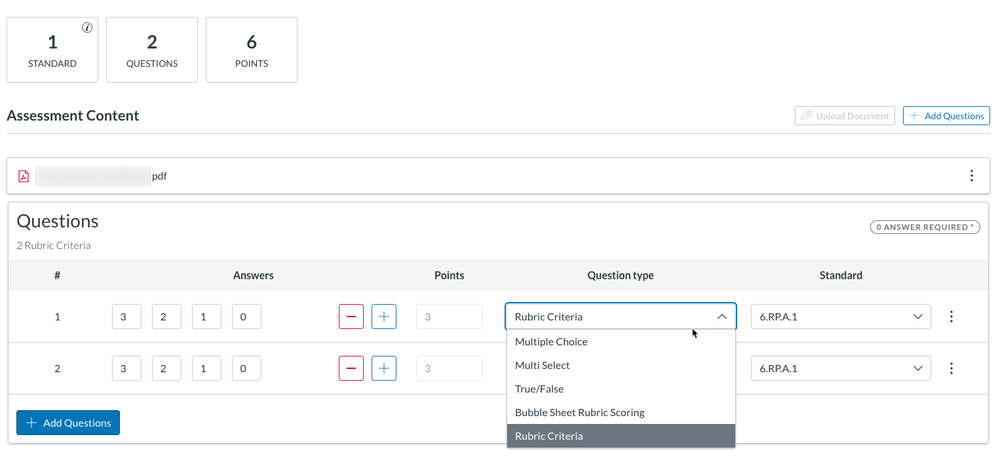Click the Upload Document button
The height and width of the screenshot is (460, 998).
click(844, 116)
